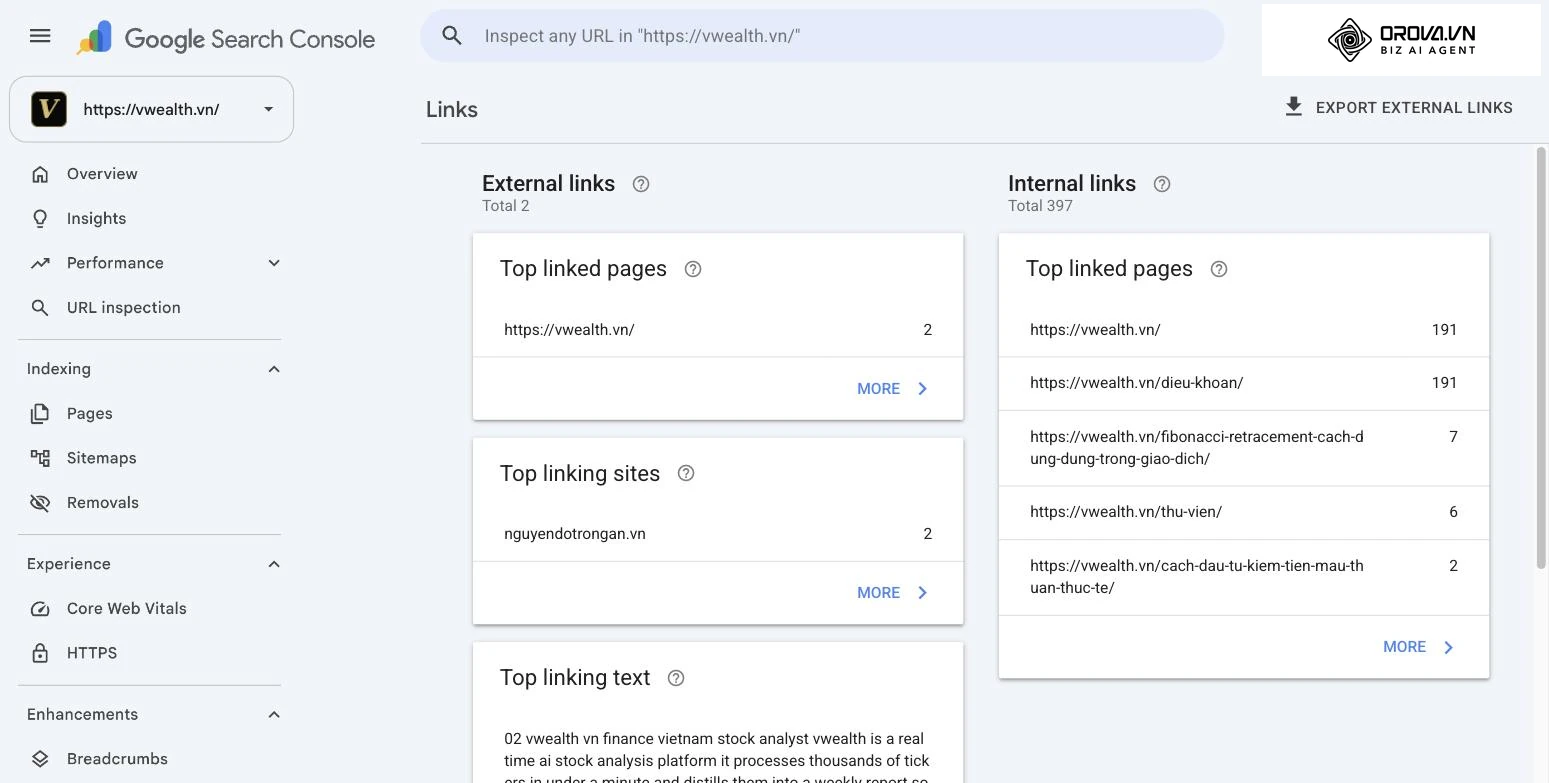Open help for Top linking text
This screenshot has width=1549, height=783.
pos(676,678)
